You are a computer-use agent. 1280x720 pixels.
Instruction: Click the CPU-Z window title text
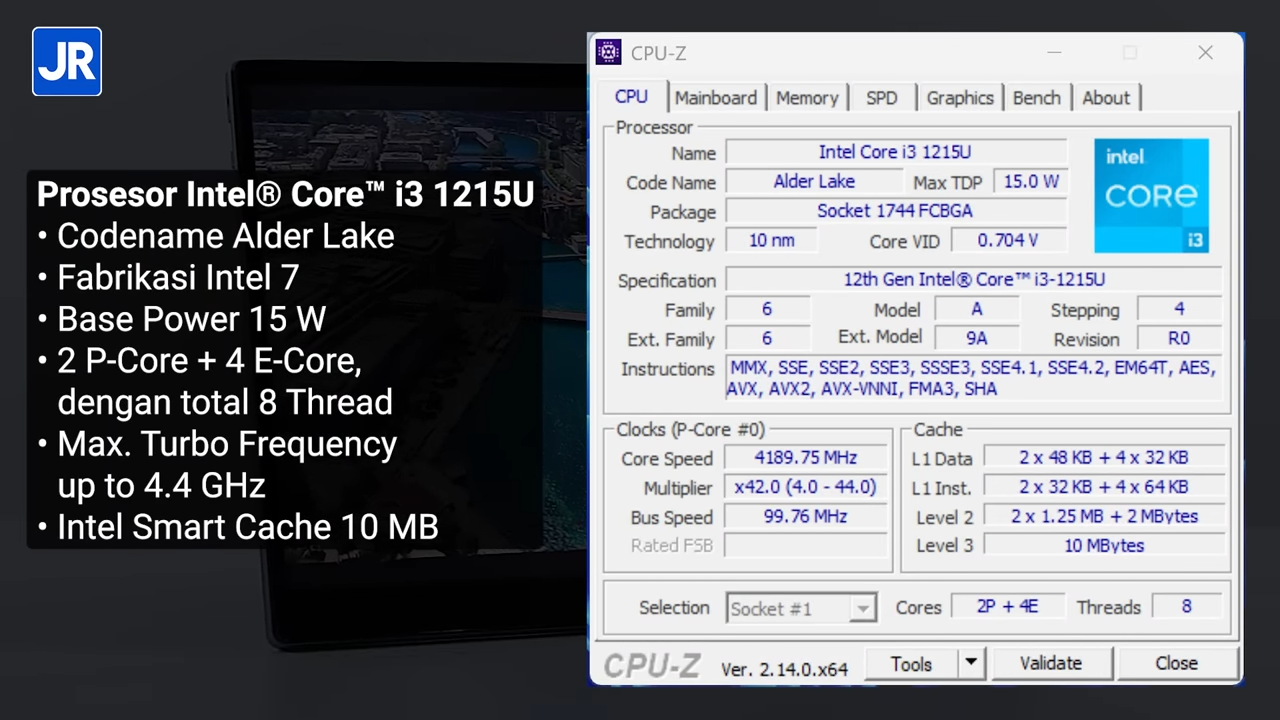[658, 53]
